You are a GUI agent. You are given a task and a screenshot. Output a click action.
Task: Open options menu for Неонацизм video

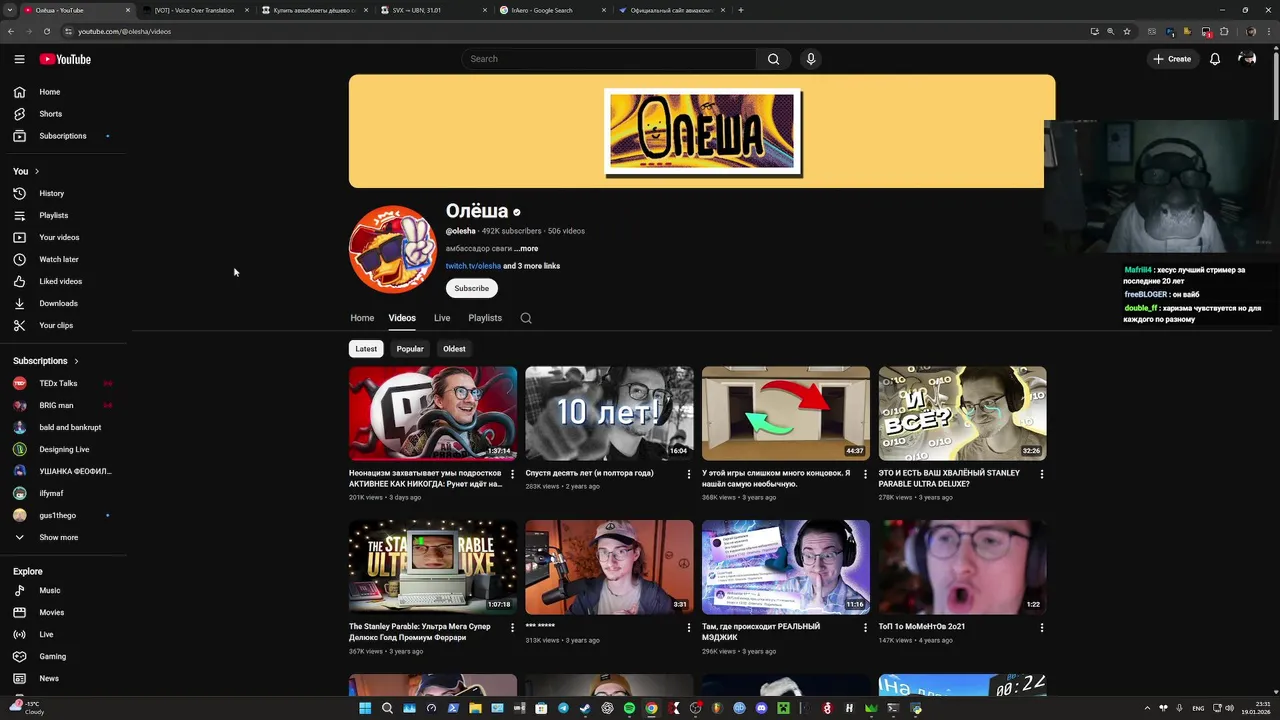[x=512, y=474]
